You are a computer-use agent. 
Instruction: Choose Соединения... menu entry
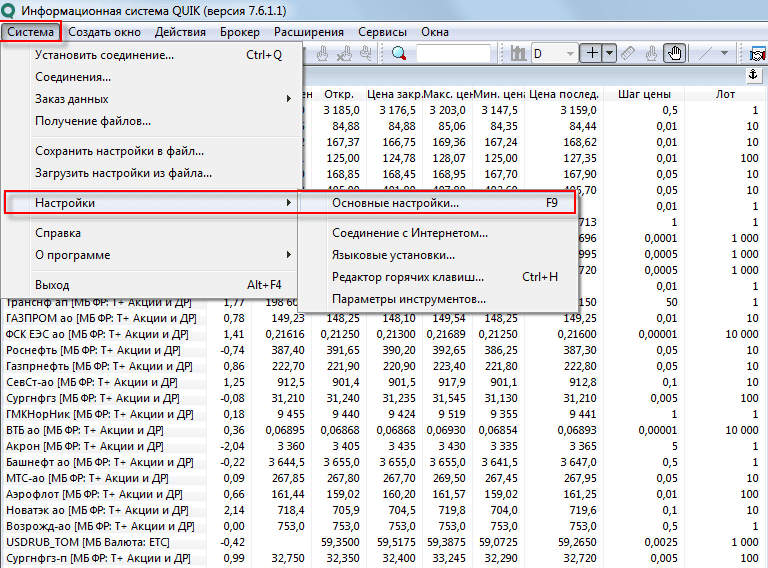tap(152, 77)
